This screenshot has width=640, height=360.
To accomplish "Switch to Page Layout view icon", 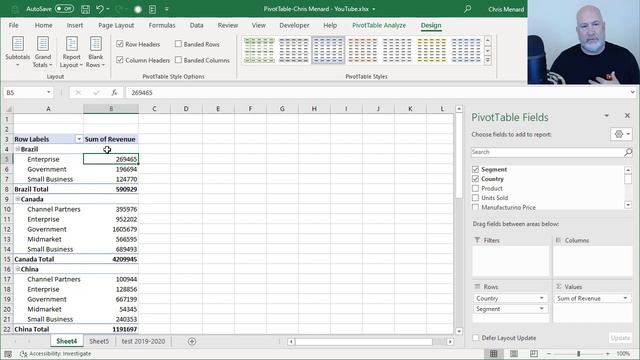I will pyautogui.click(x=513, y=353).
